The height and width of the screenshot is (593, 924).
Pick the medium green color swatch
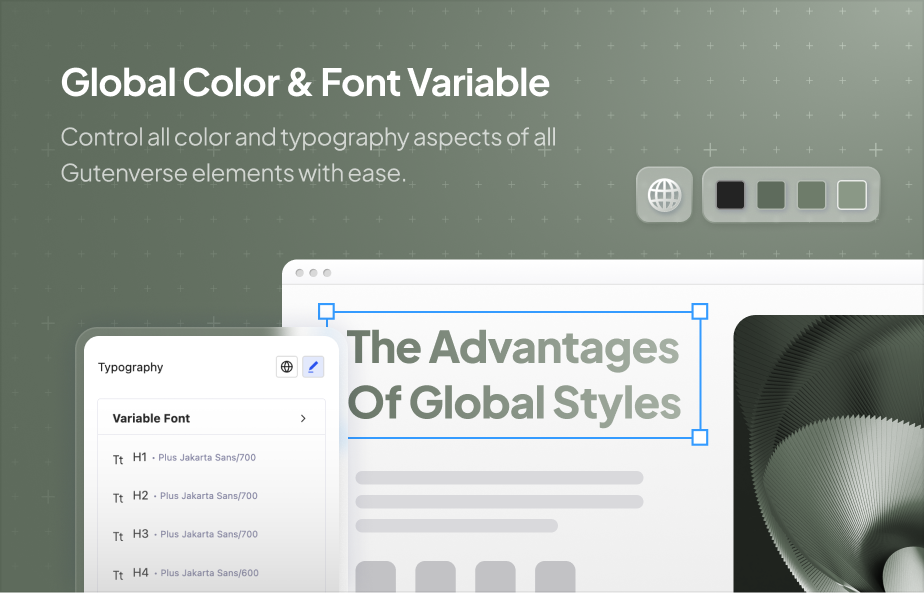coord(811,194)
